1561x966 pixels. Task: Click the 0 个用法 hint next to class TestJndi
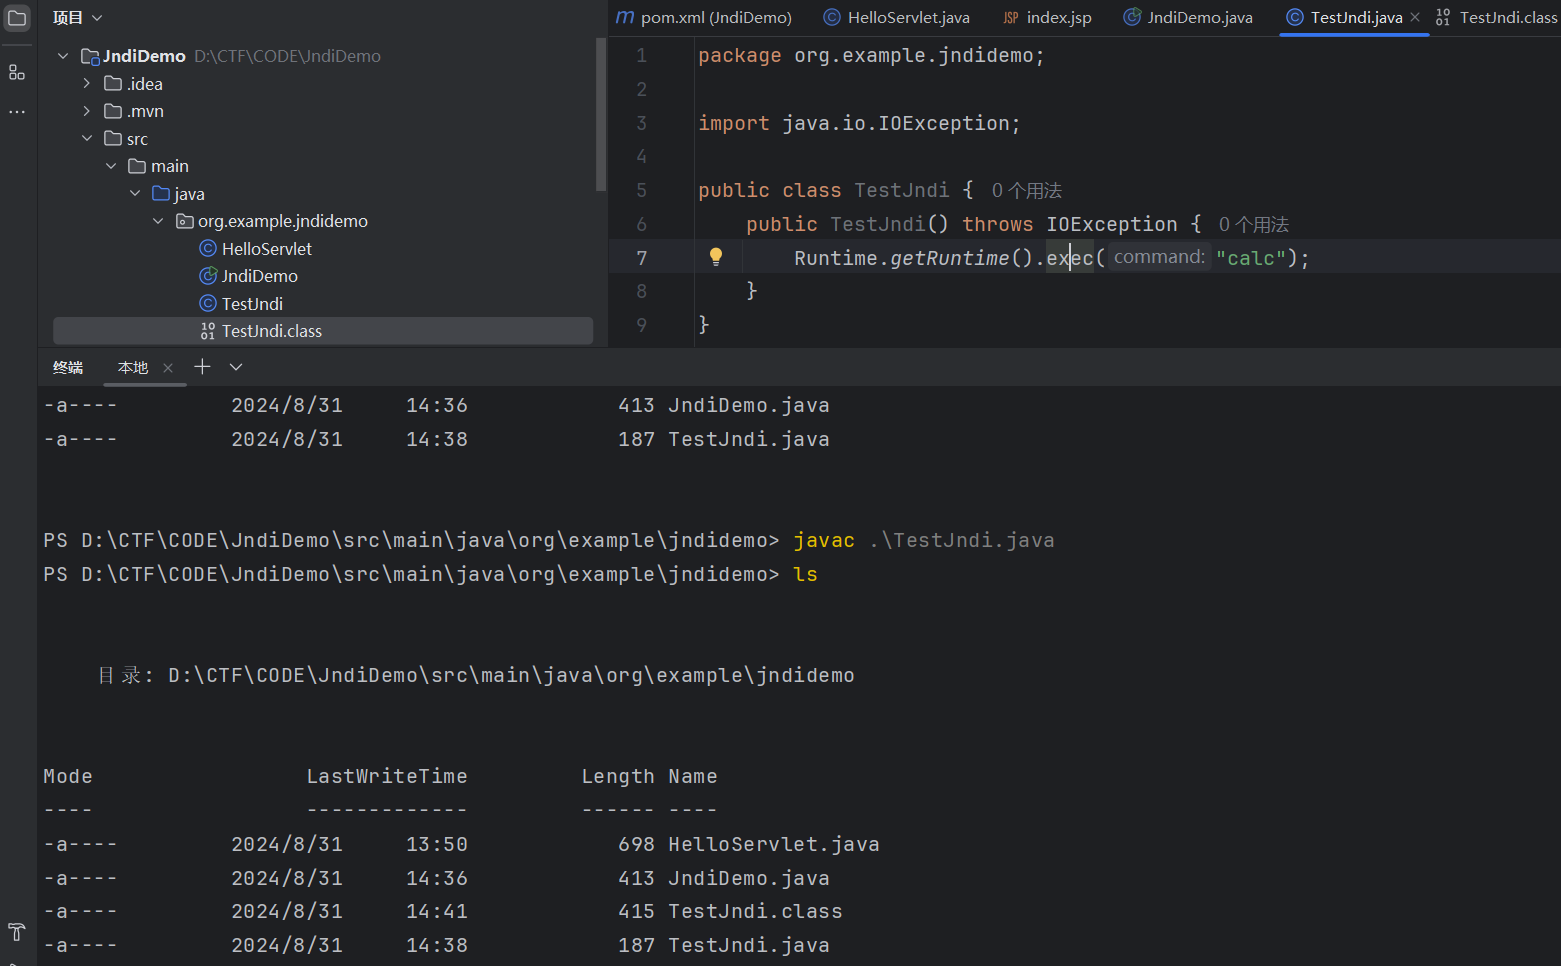[1026, 190]
